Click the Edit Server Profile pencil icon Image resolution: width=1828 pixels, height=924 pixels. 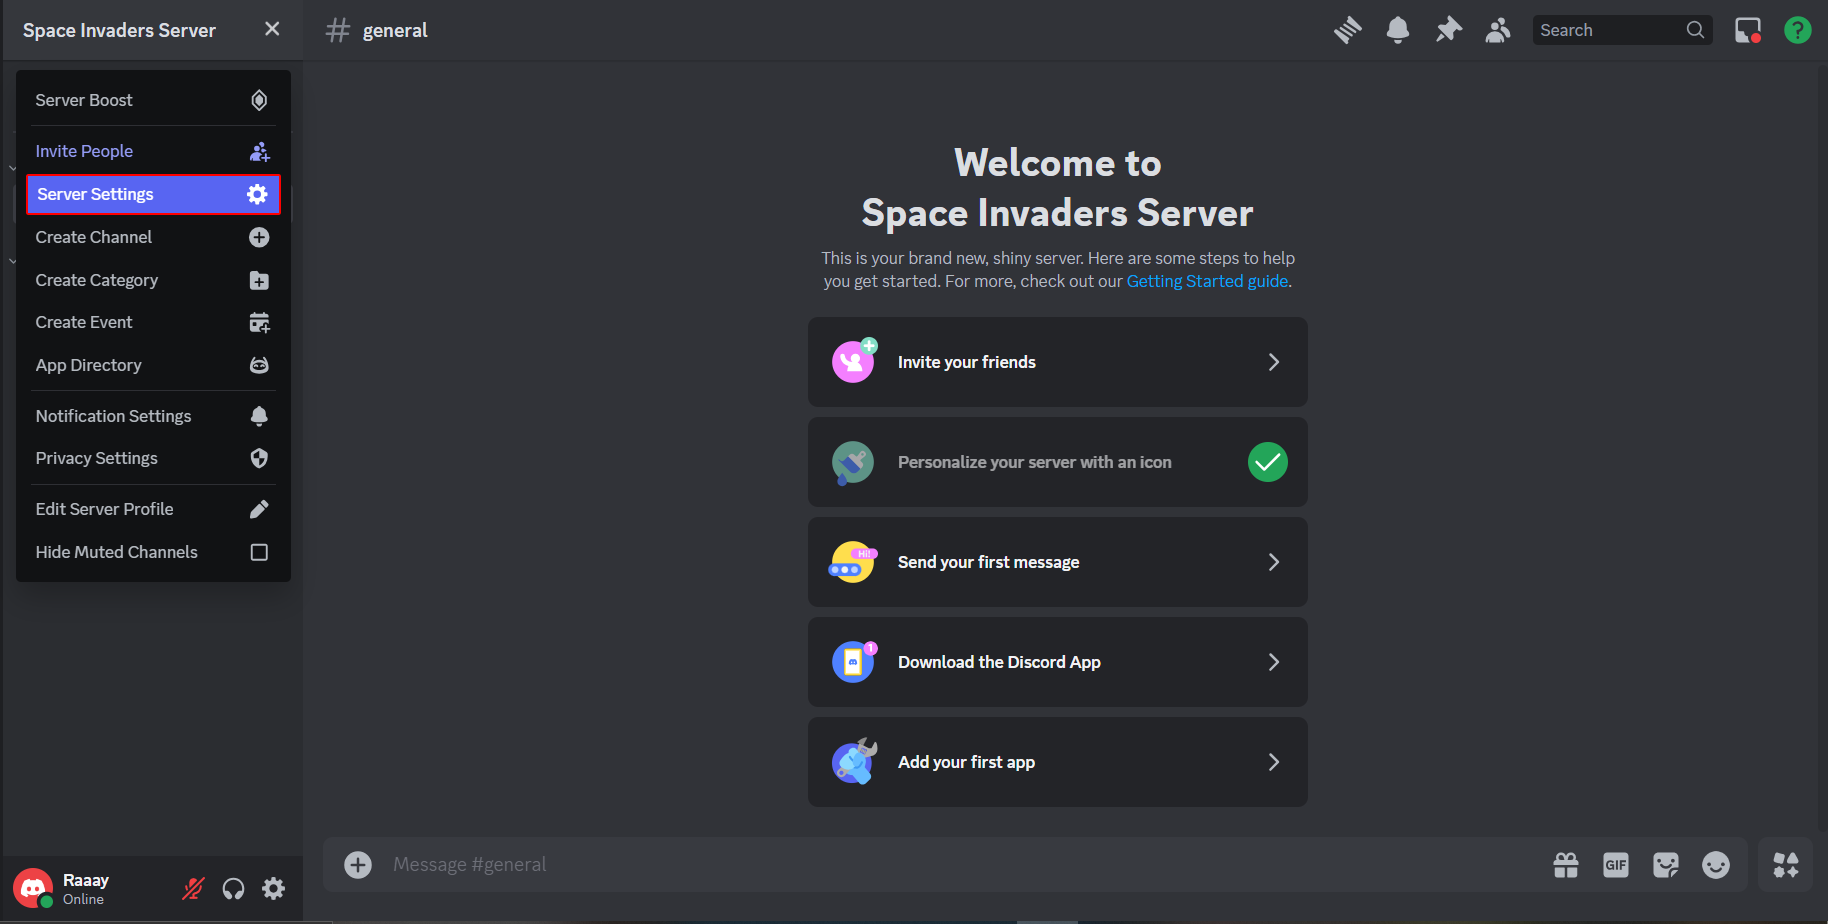[x=259, y=509]
